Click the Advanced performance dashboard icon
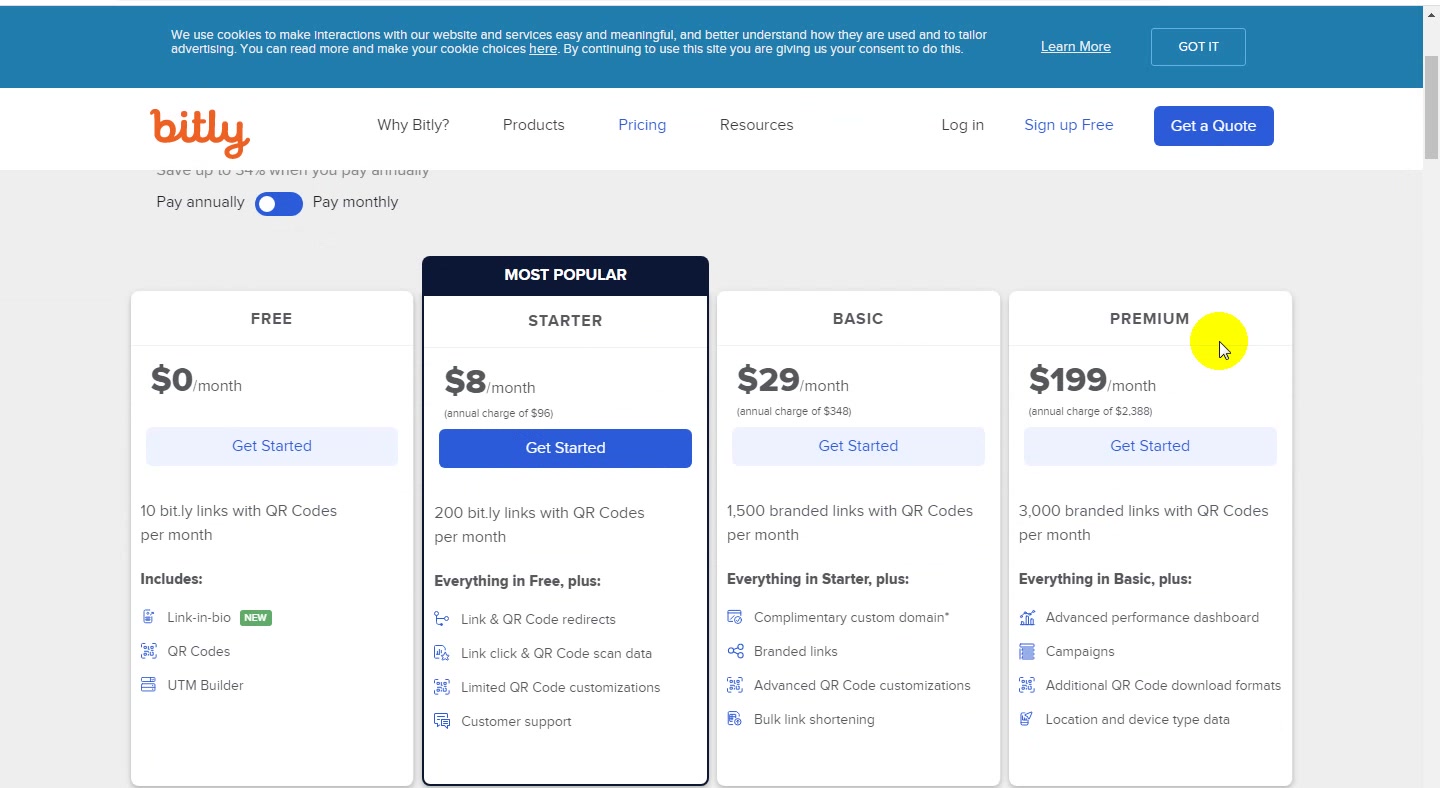This screenshot has width=1440, height=788. (1027, 617)
